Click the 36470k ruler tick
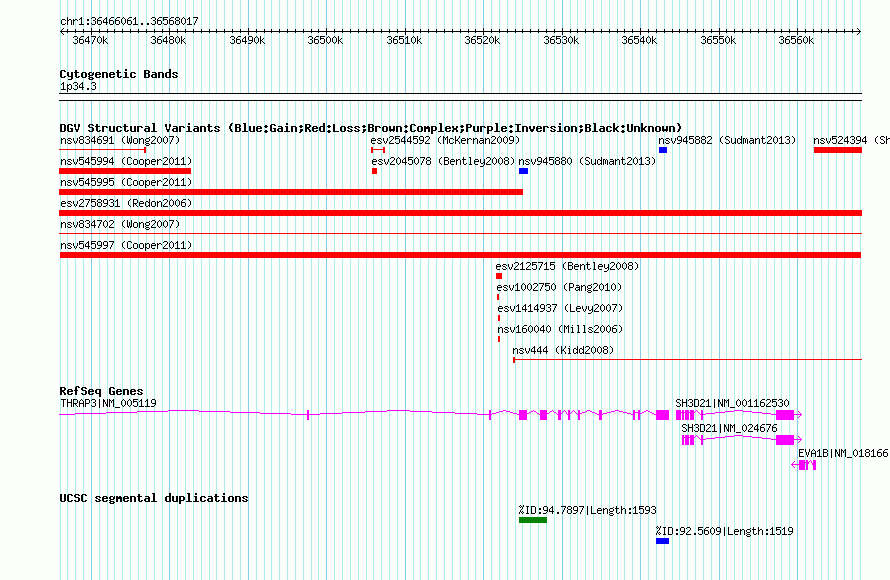The width and height of the screenshot is (890, 580). (90, 40)
